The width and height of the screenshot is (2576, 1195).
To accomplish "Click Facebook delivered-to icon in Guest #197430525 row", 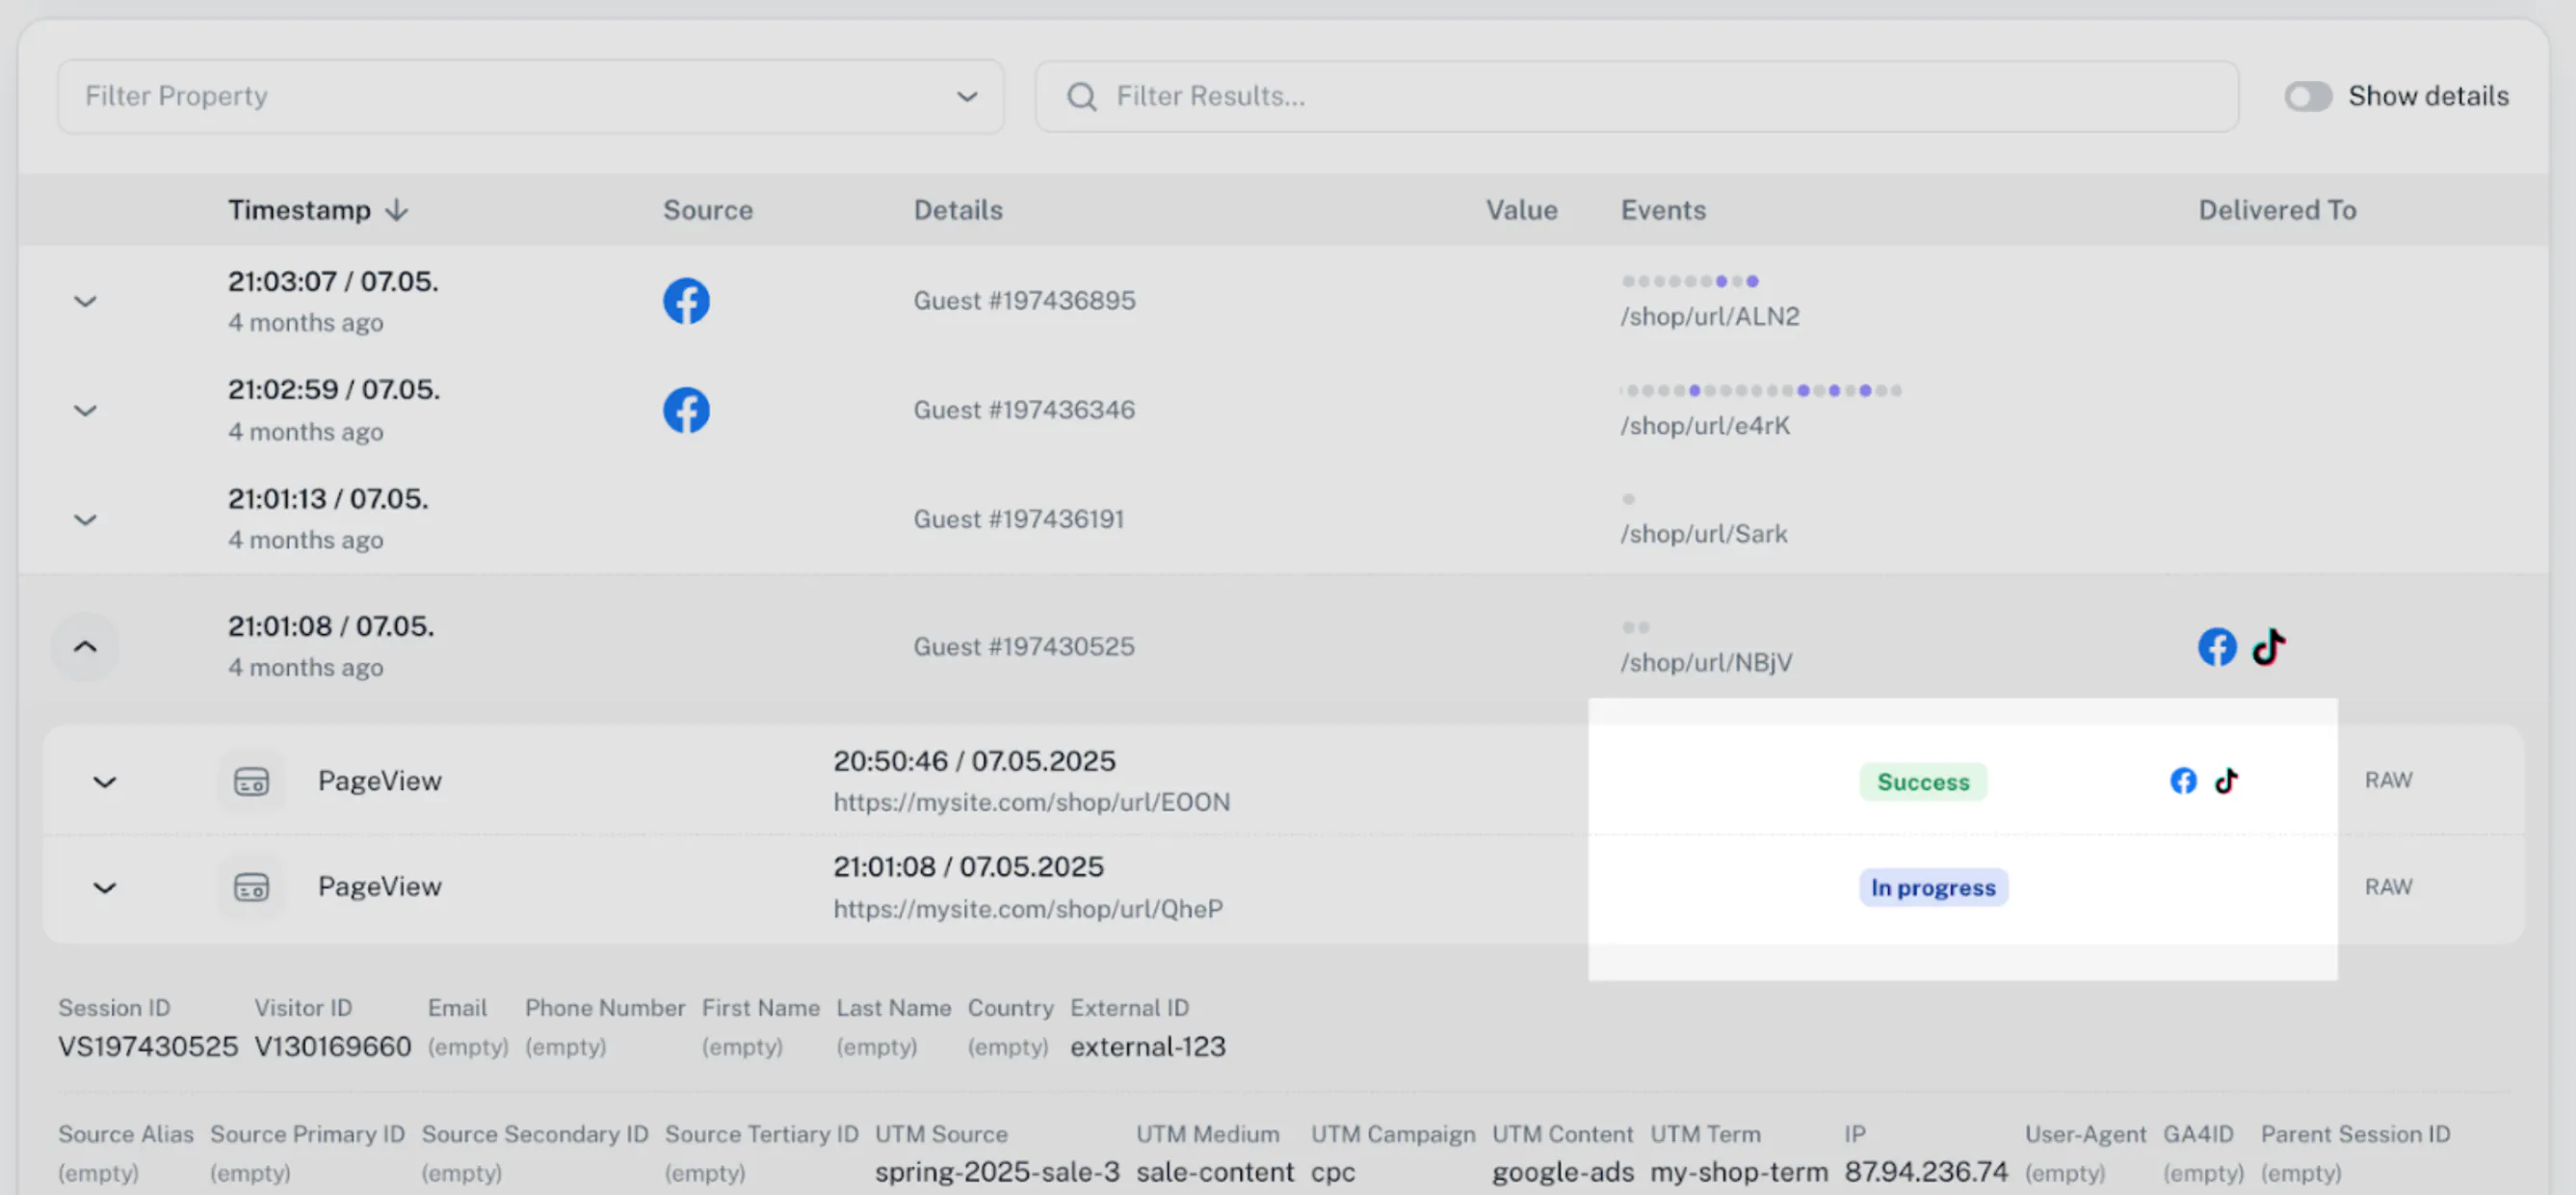I will click(2216, 647).
